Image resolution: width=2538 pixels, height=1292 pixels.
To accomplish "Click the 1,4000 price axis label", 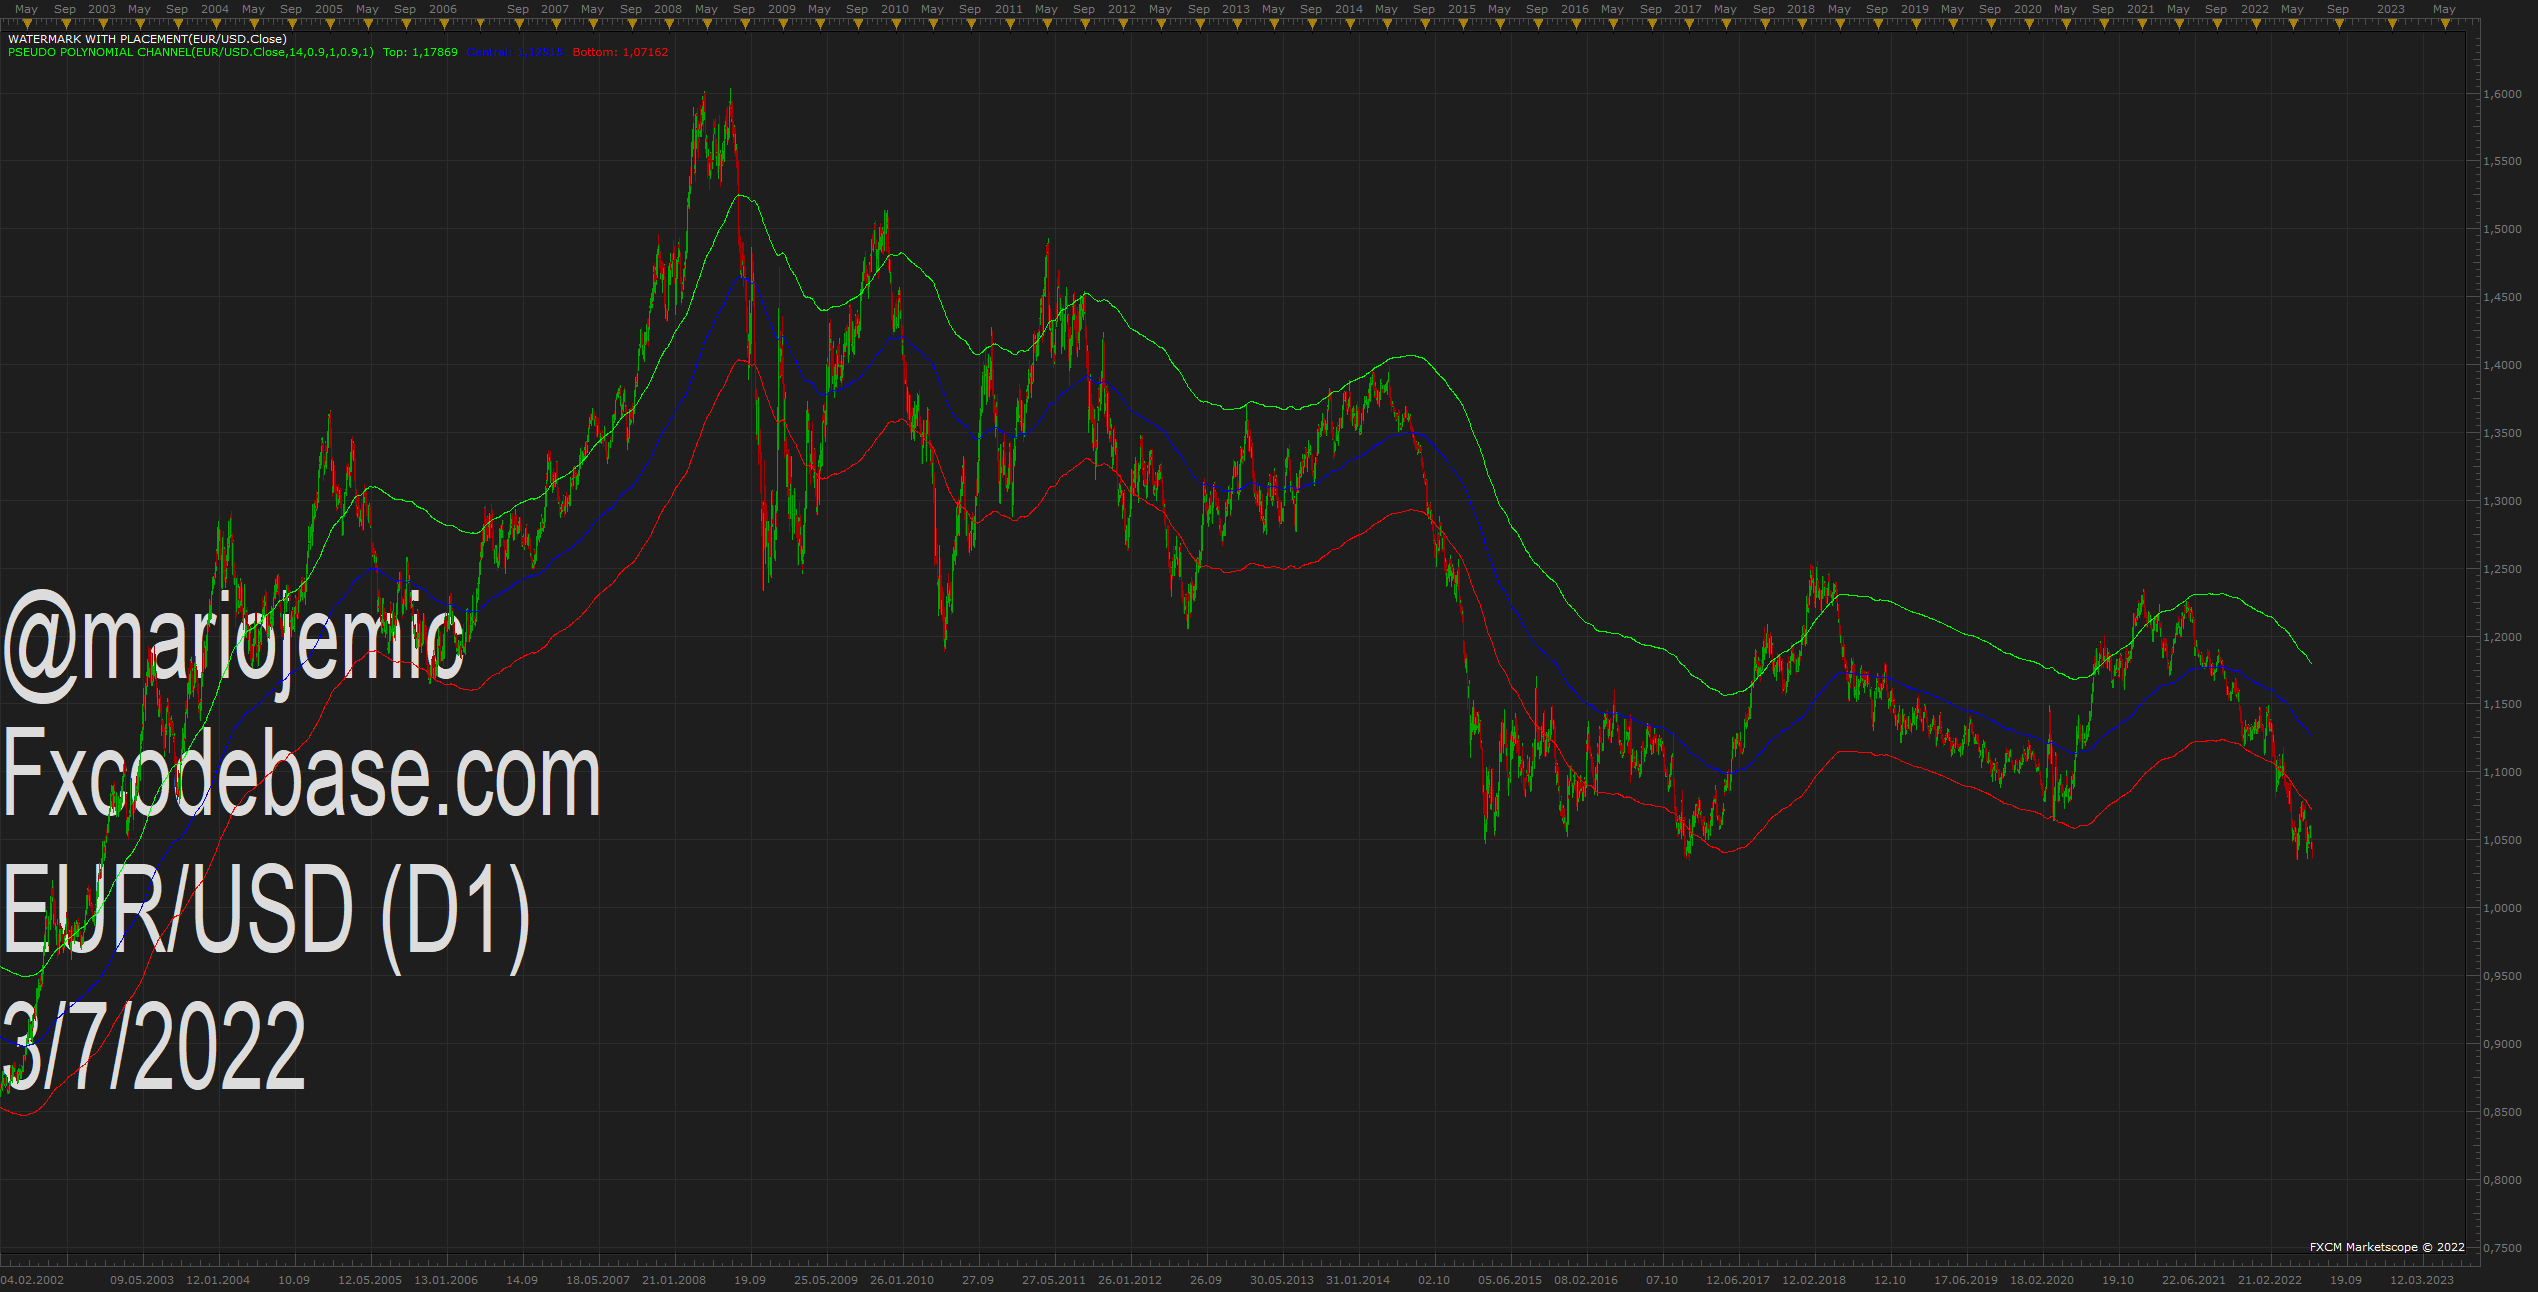I will tap(2502, 365).
